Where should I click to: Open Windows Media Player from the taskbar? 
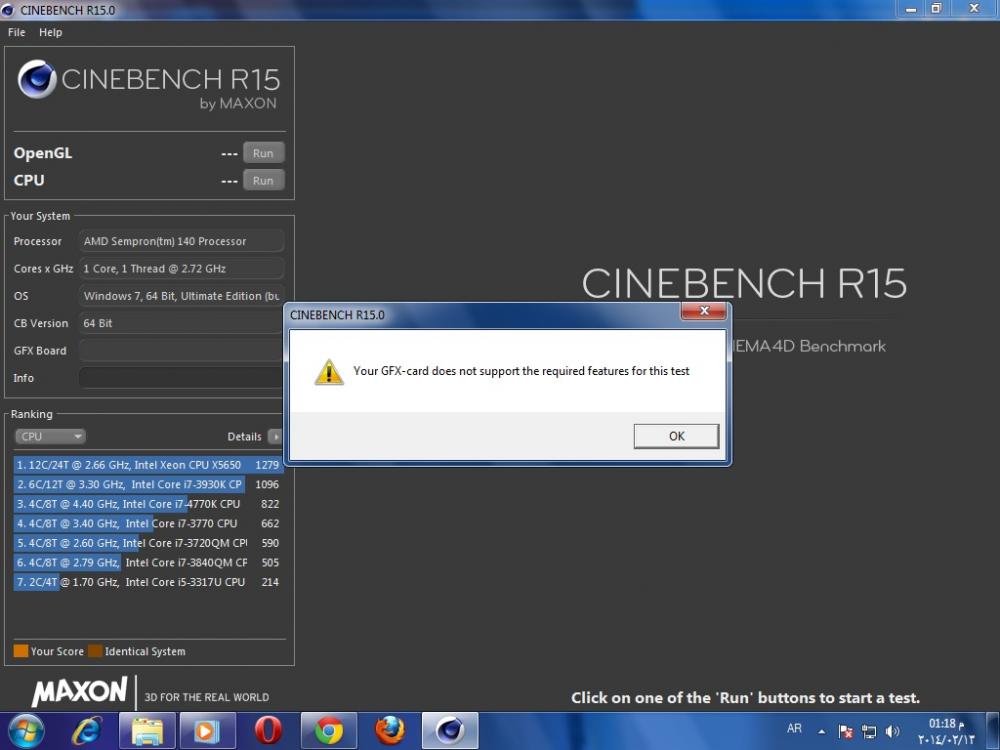point(207,731)
